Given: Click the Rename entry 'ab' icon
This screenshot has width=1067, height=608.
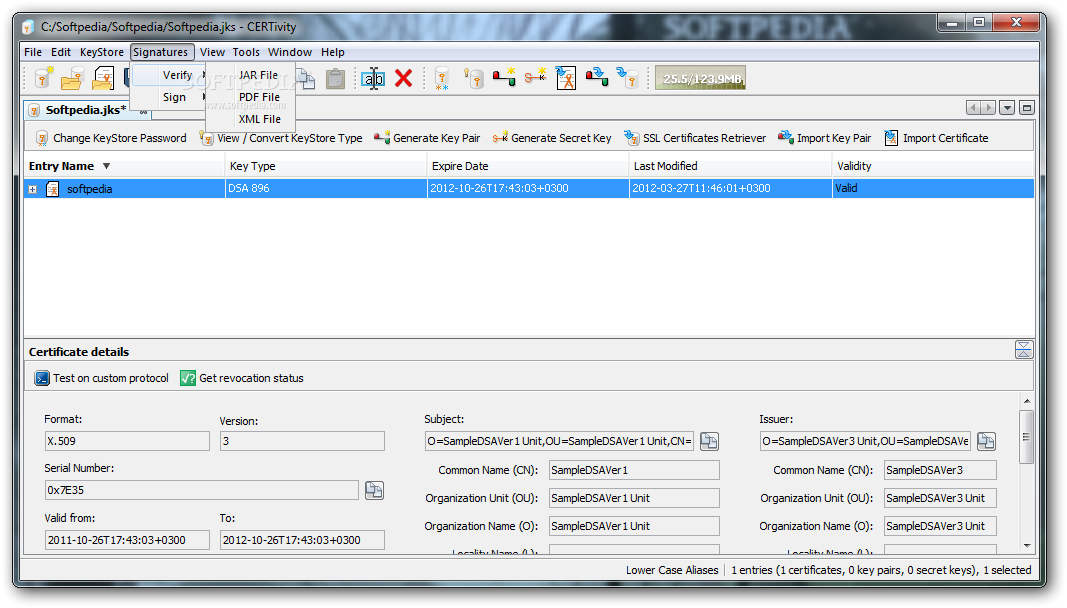Looking at the screenshot, I should (x=373, y=78).
